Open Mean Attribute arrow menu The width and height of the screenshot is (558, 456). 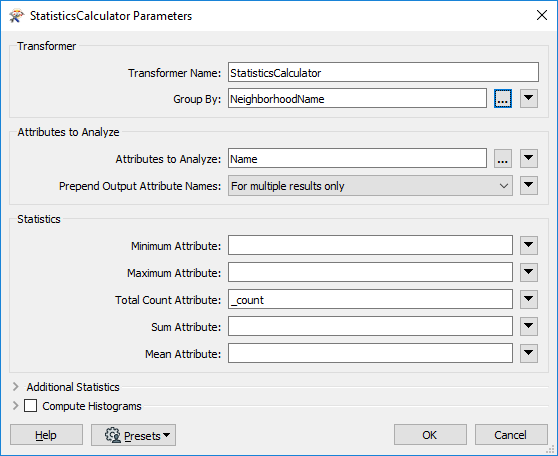528,353
